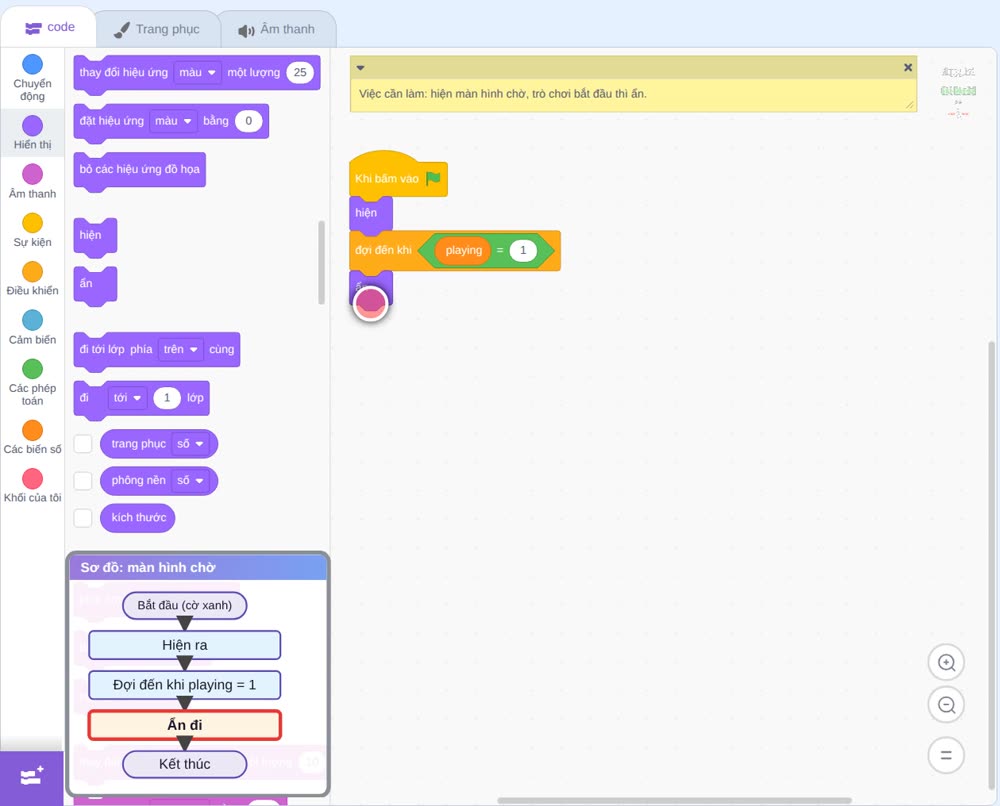Close the yellow comment note

(x=908, y=68)
